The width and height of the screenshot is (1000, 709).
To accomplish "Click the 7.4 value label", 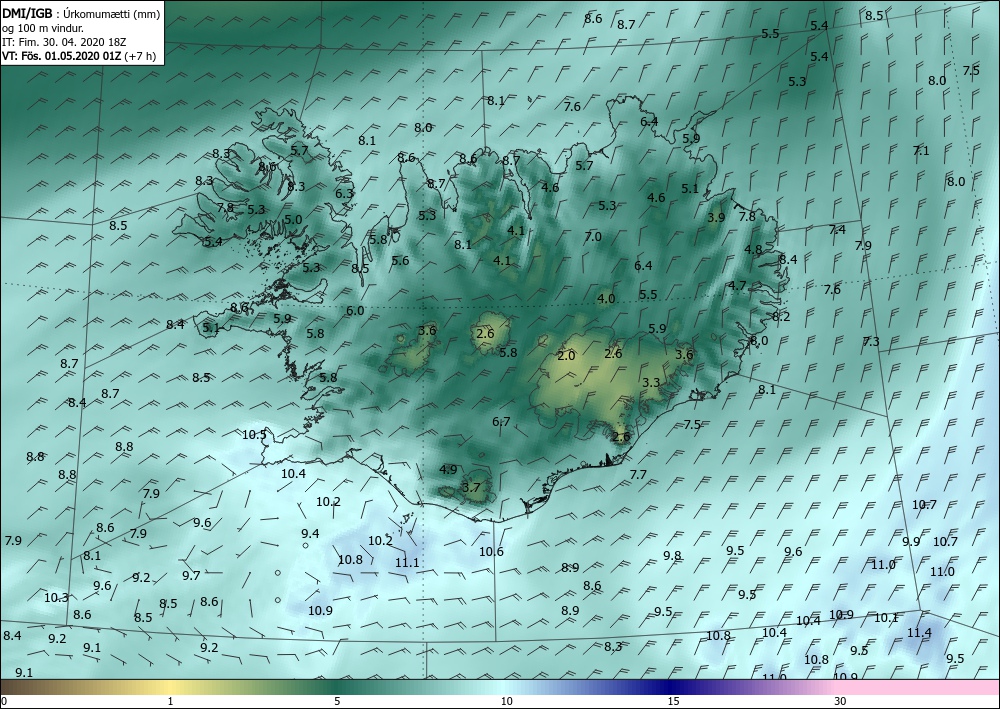I will pos(837,230).
